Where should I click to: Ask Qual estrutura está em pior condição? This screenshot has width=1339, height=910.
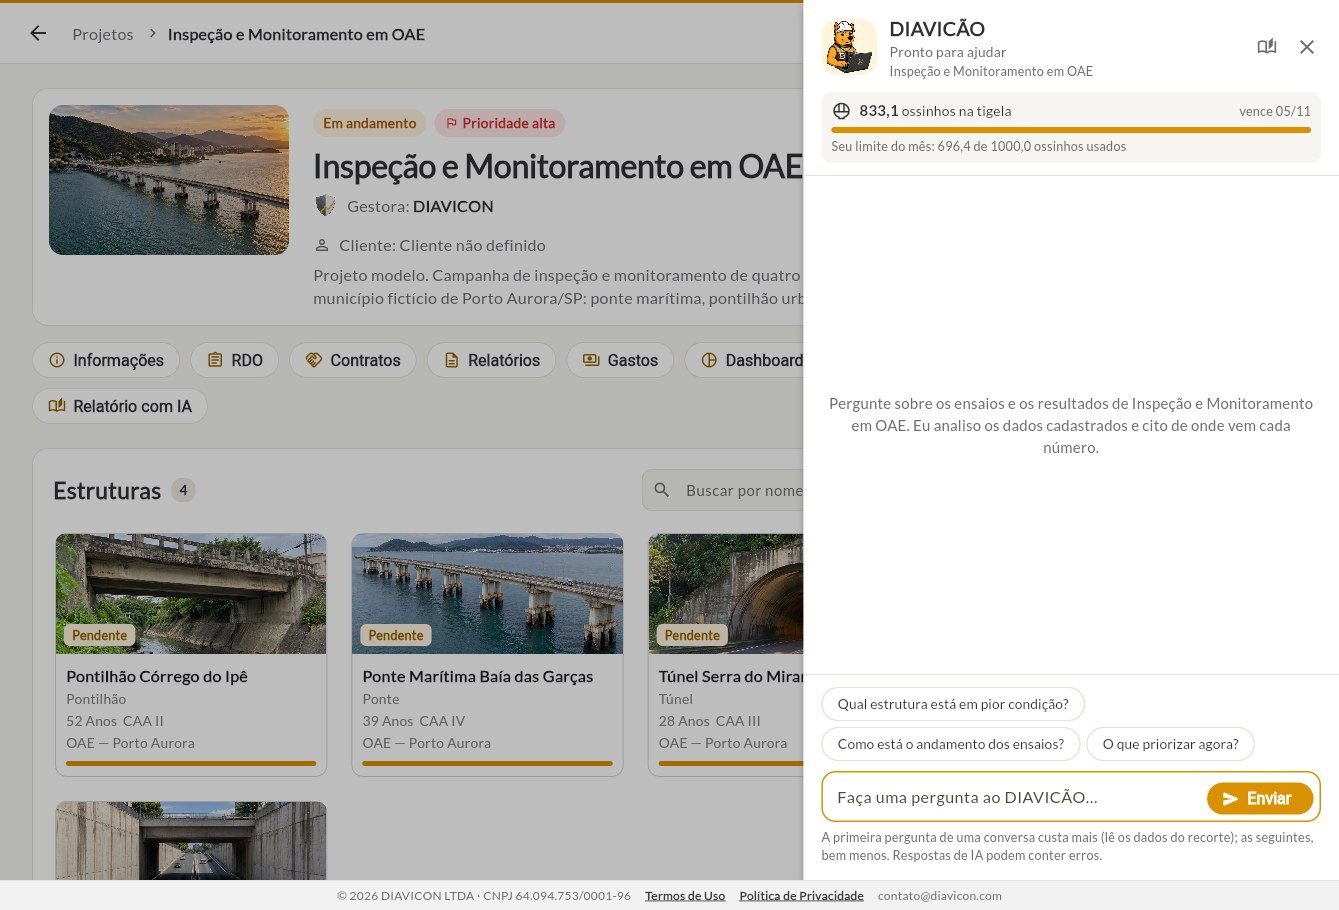click(953, 704)
